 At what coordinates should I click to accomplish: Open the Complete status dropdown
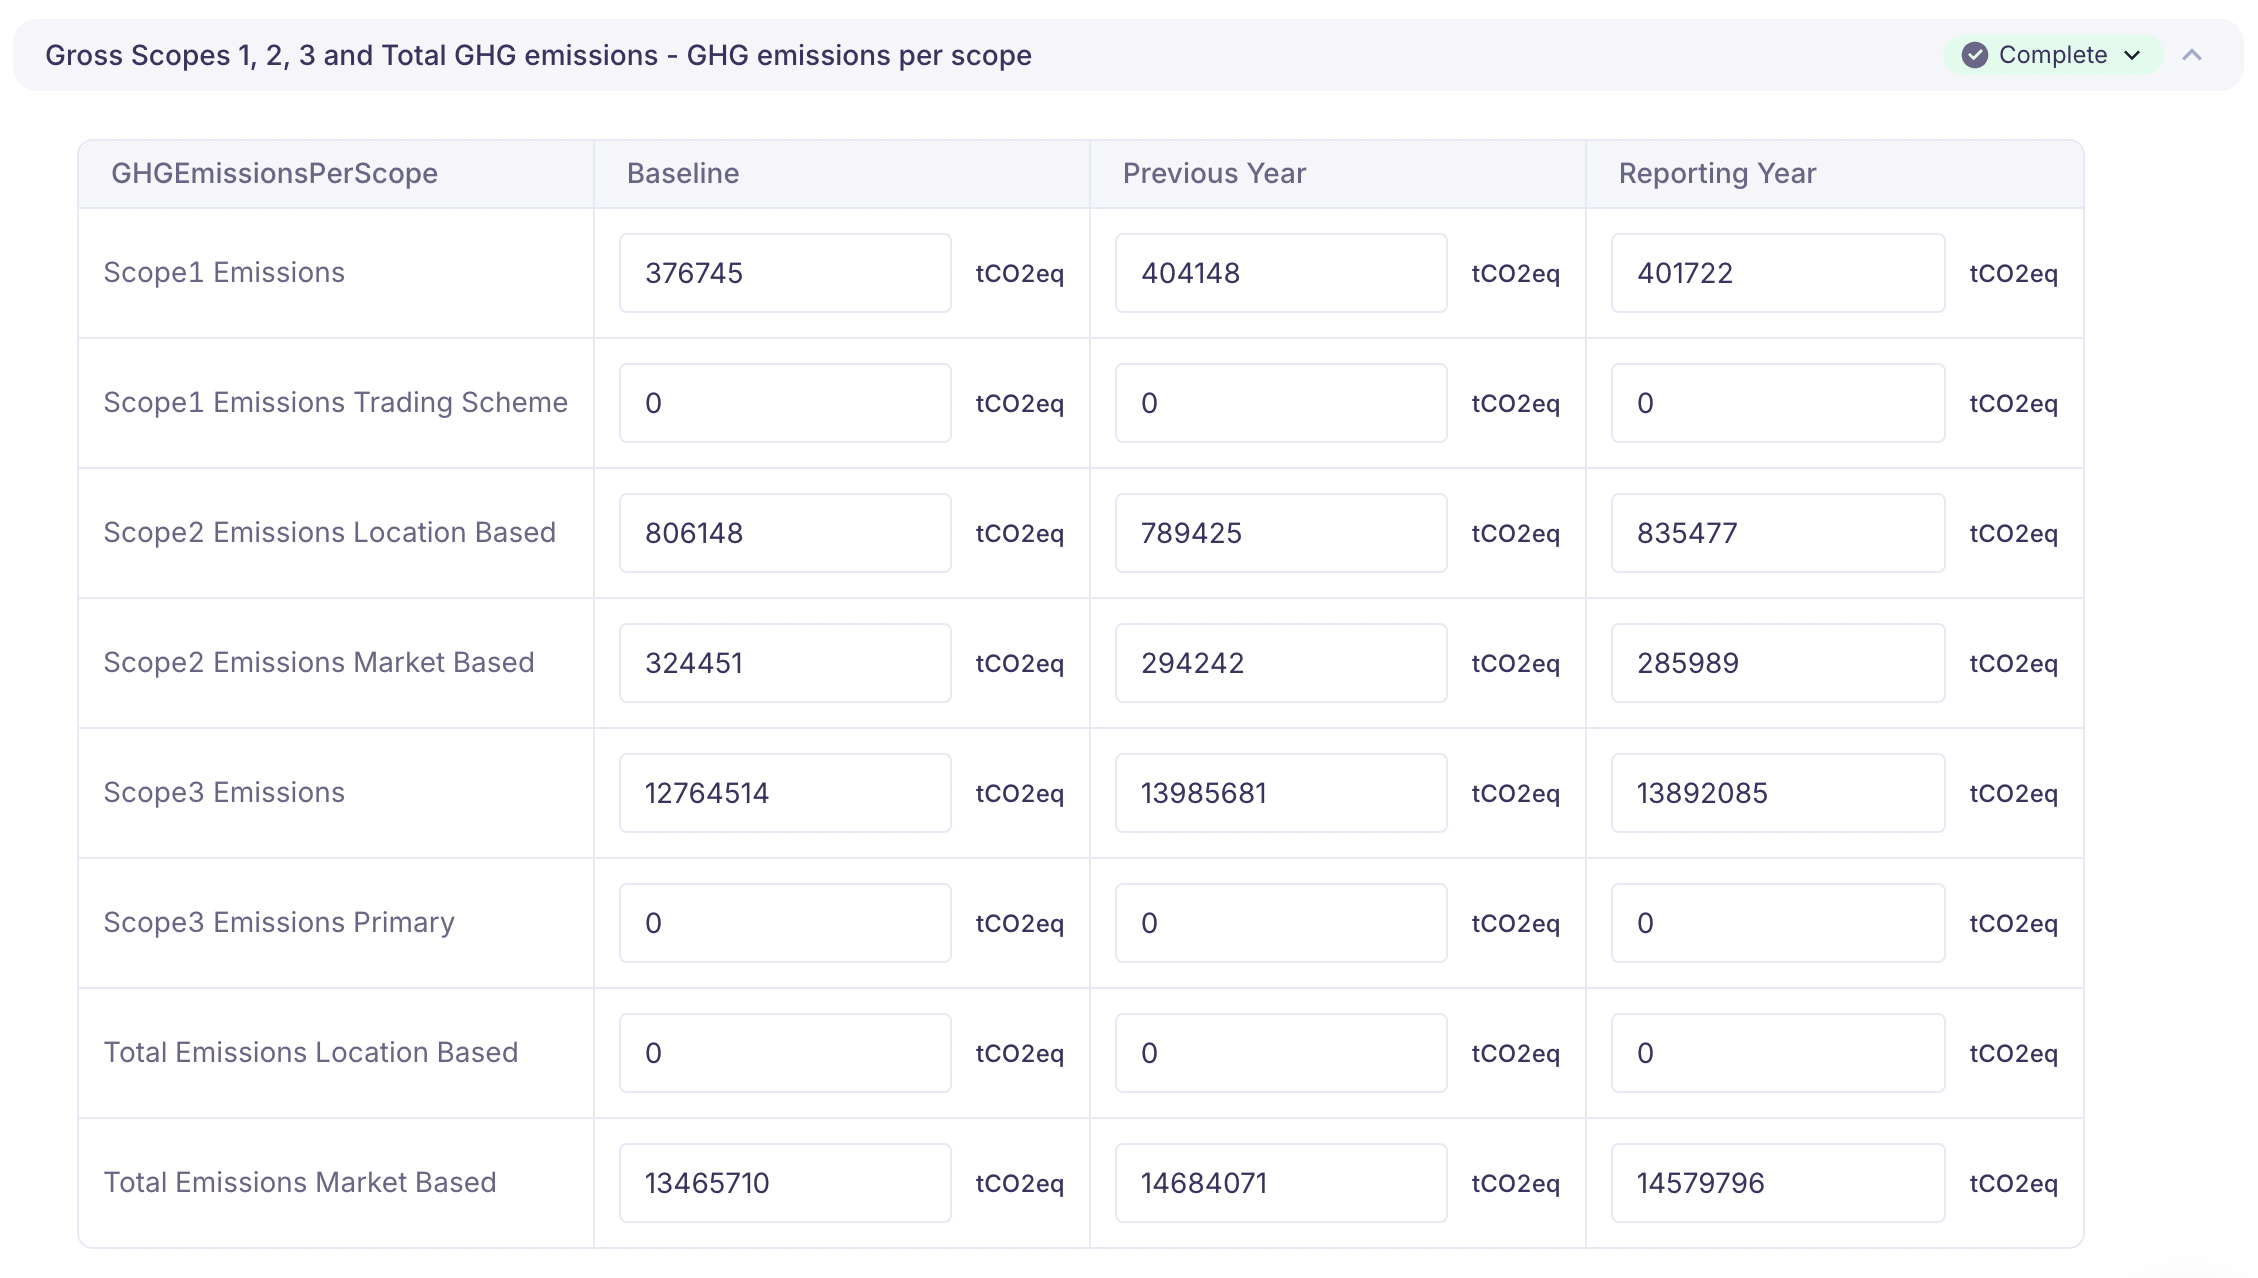pyautogui.click(x=2131, y=55)
